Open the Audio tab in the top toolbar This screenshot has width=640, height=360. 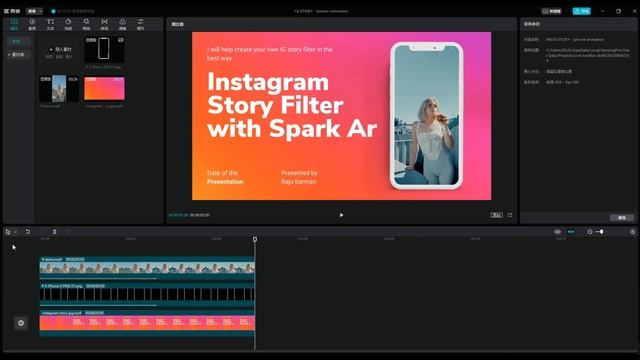pos(32,24)
